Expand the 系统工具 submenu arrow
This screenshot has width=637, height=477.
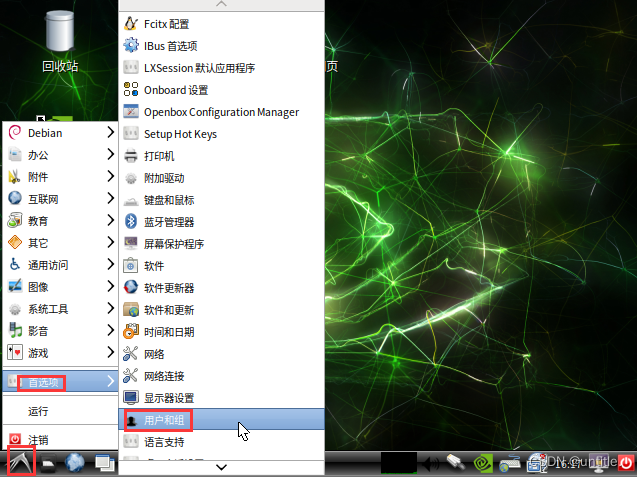click(110, 308)
